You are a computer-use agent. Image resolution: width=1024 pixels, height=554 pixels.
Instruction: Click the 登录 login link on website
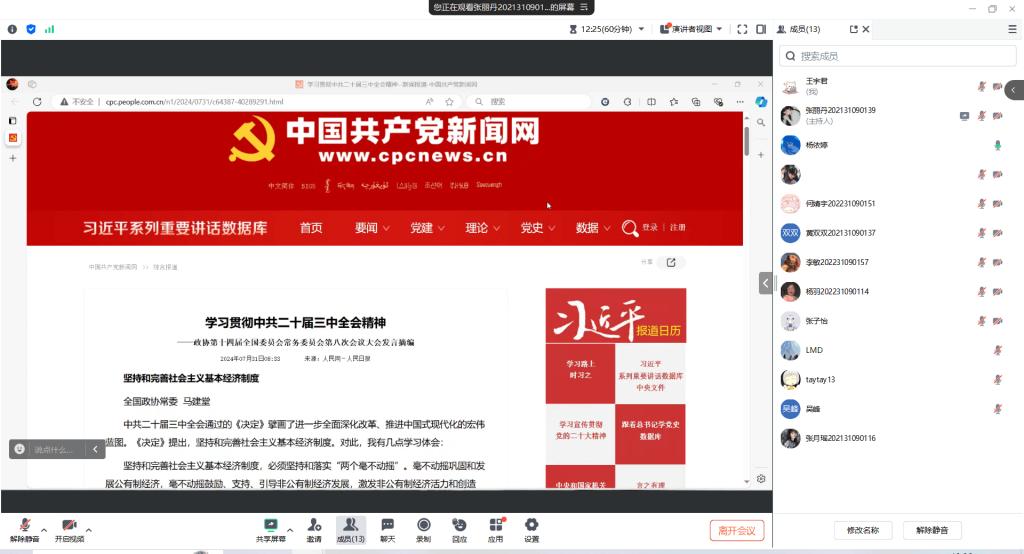tap(650, 227)
